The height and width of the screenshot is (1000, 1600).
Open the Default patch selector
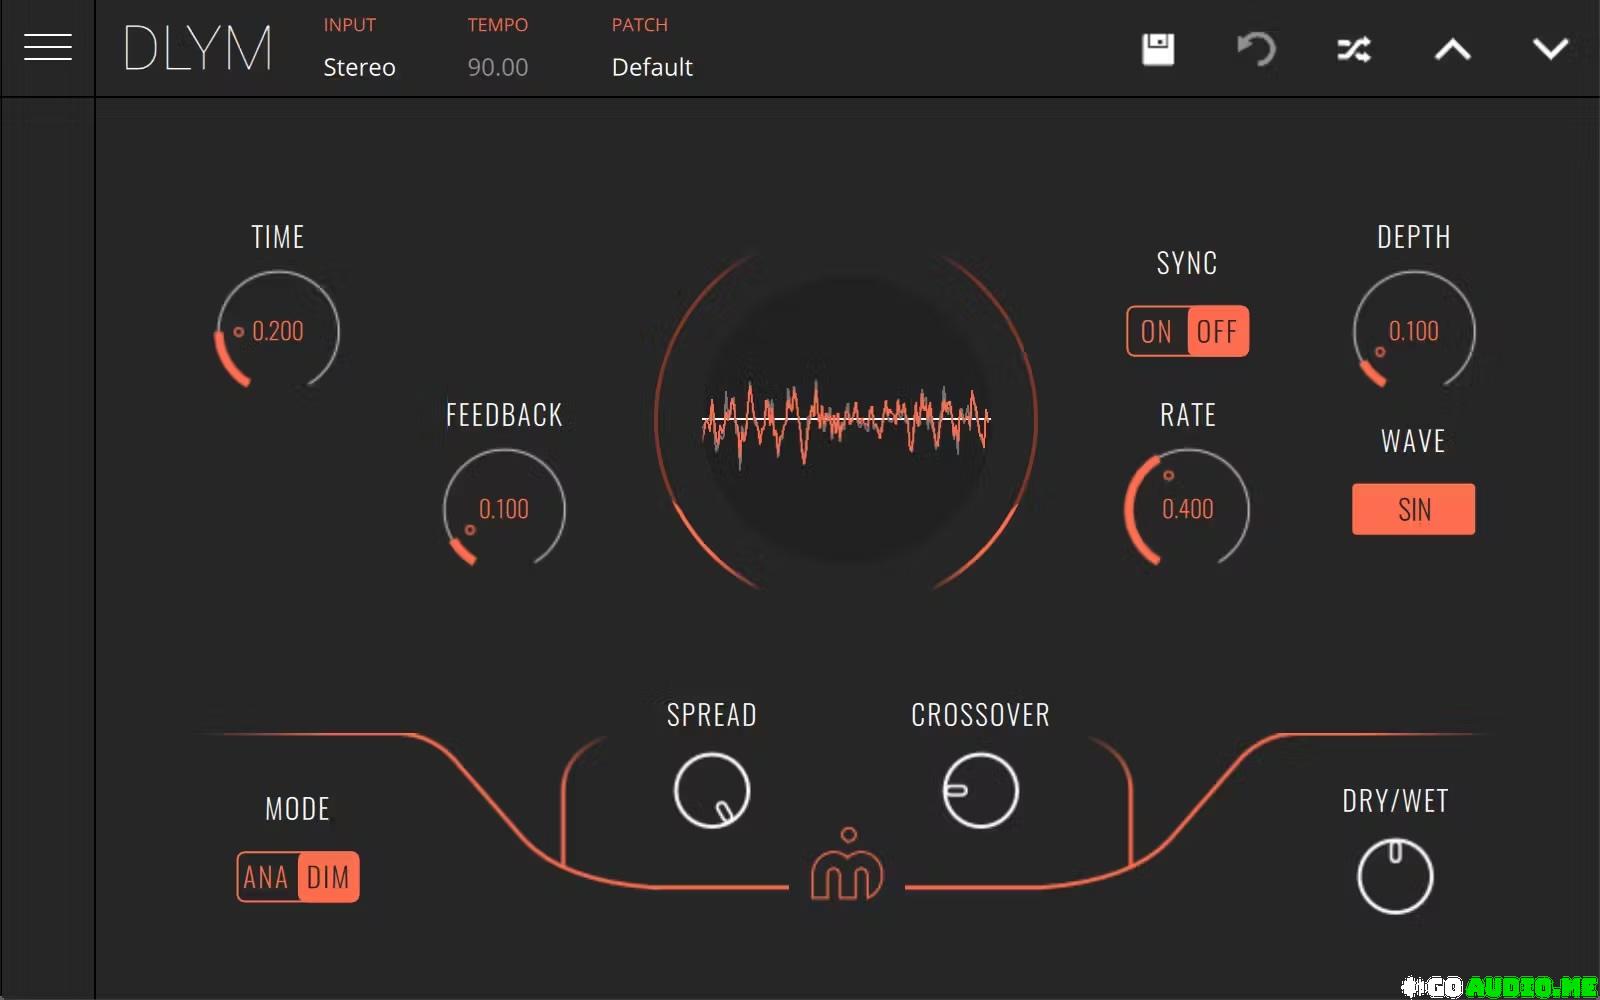pos(652,67)
